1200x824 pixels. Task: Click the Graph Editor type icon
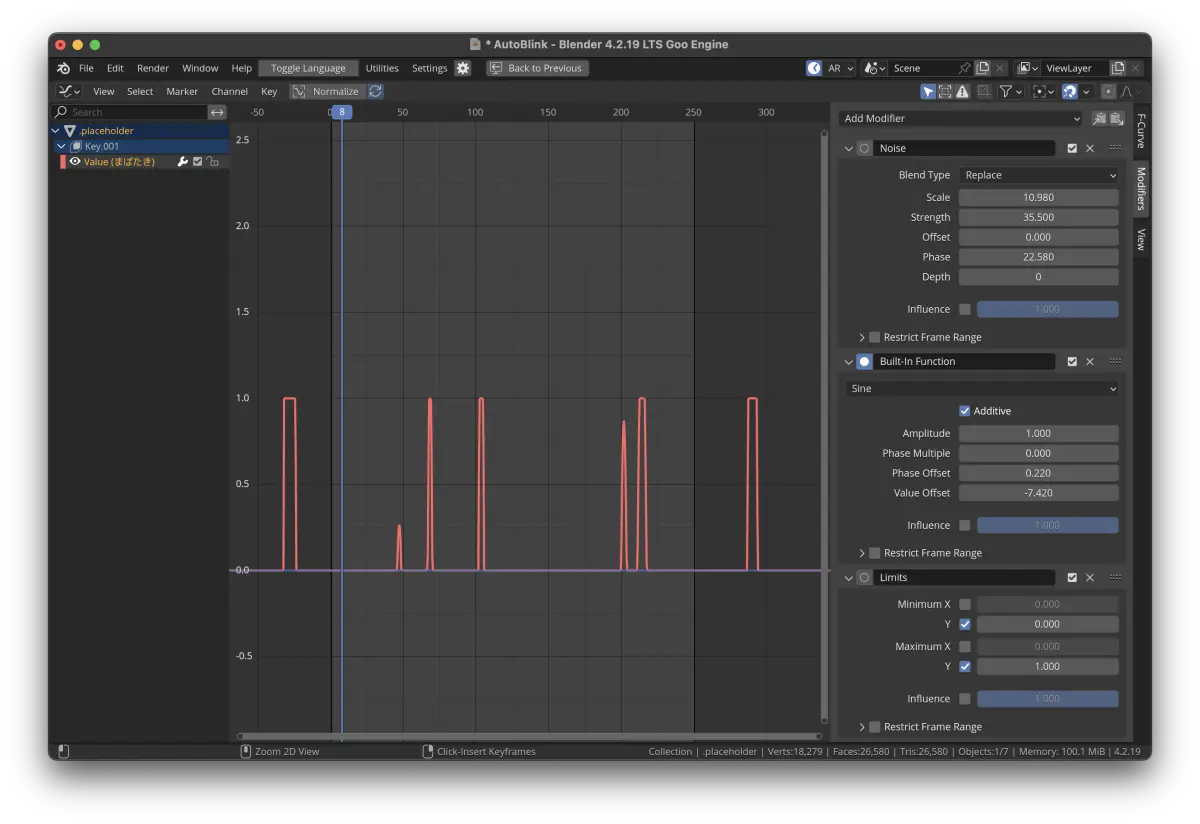69,91
